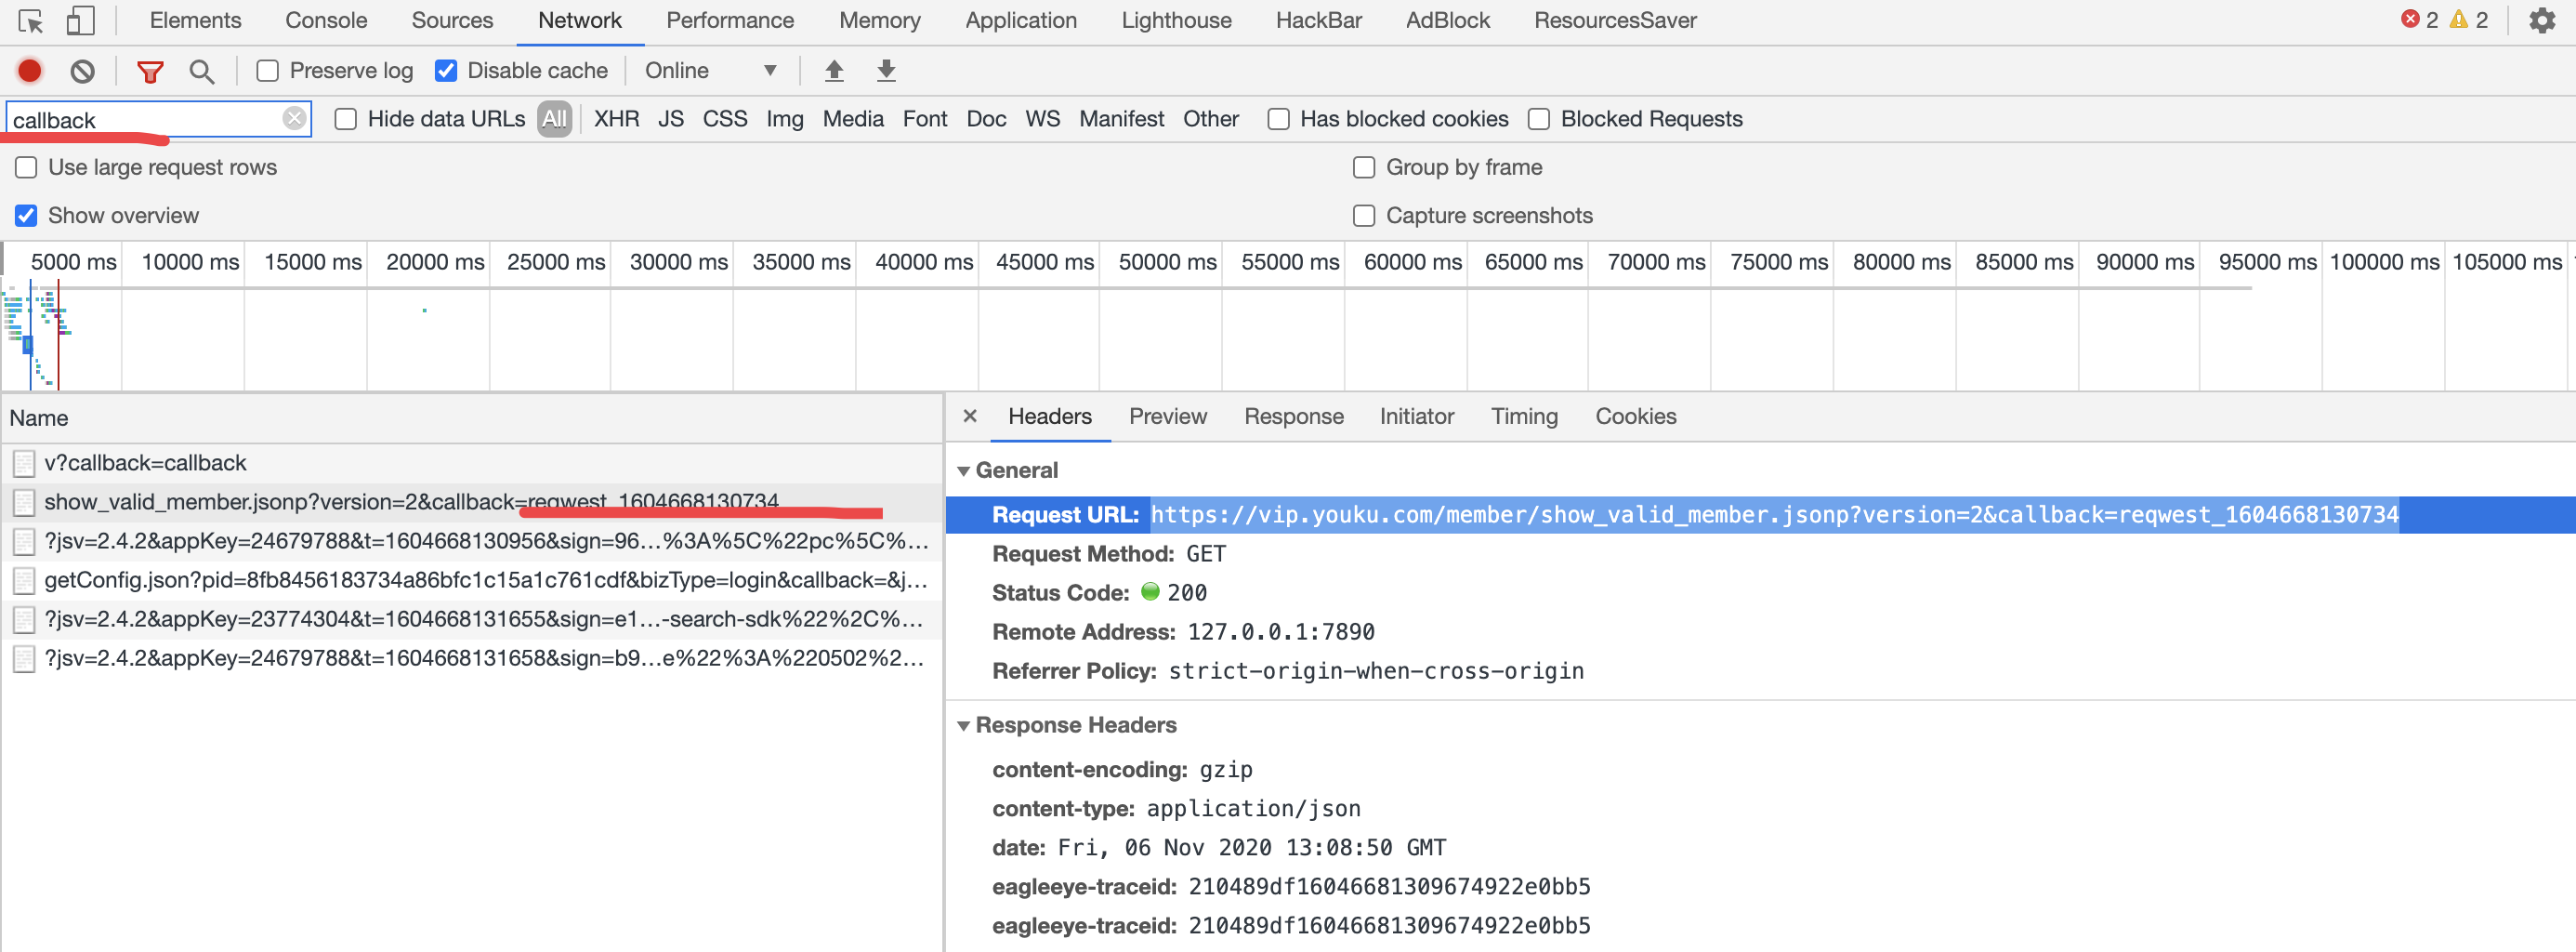Select the v?callback=callback request
2576x952 pixels.
[471, 463]
